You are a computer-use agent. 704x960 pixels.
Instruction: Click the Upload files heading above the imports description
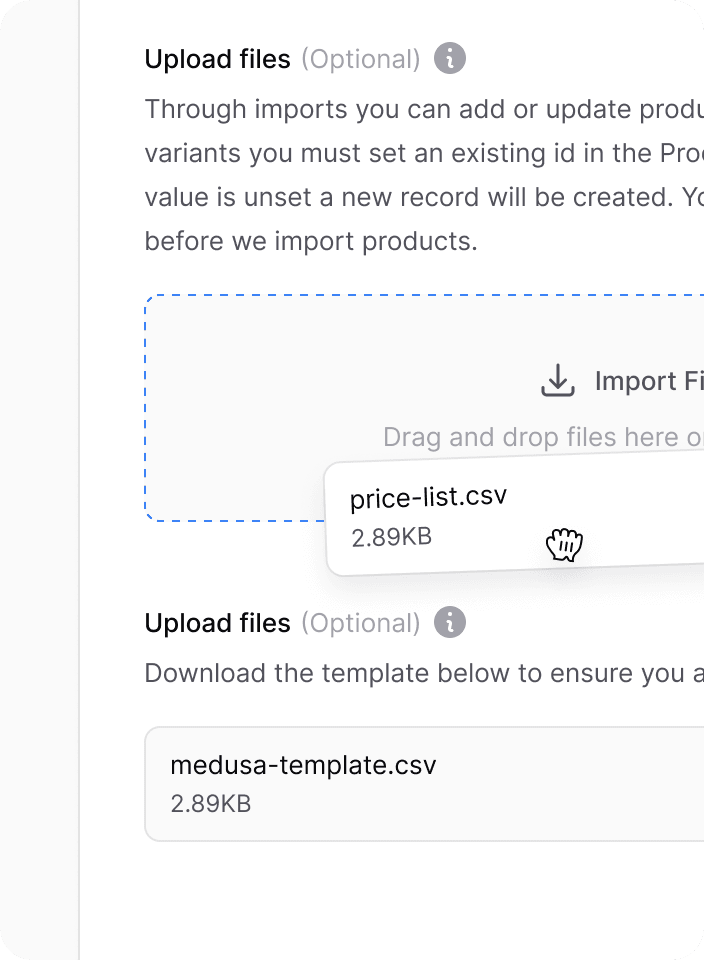tap(217, 59)
